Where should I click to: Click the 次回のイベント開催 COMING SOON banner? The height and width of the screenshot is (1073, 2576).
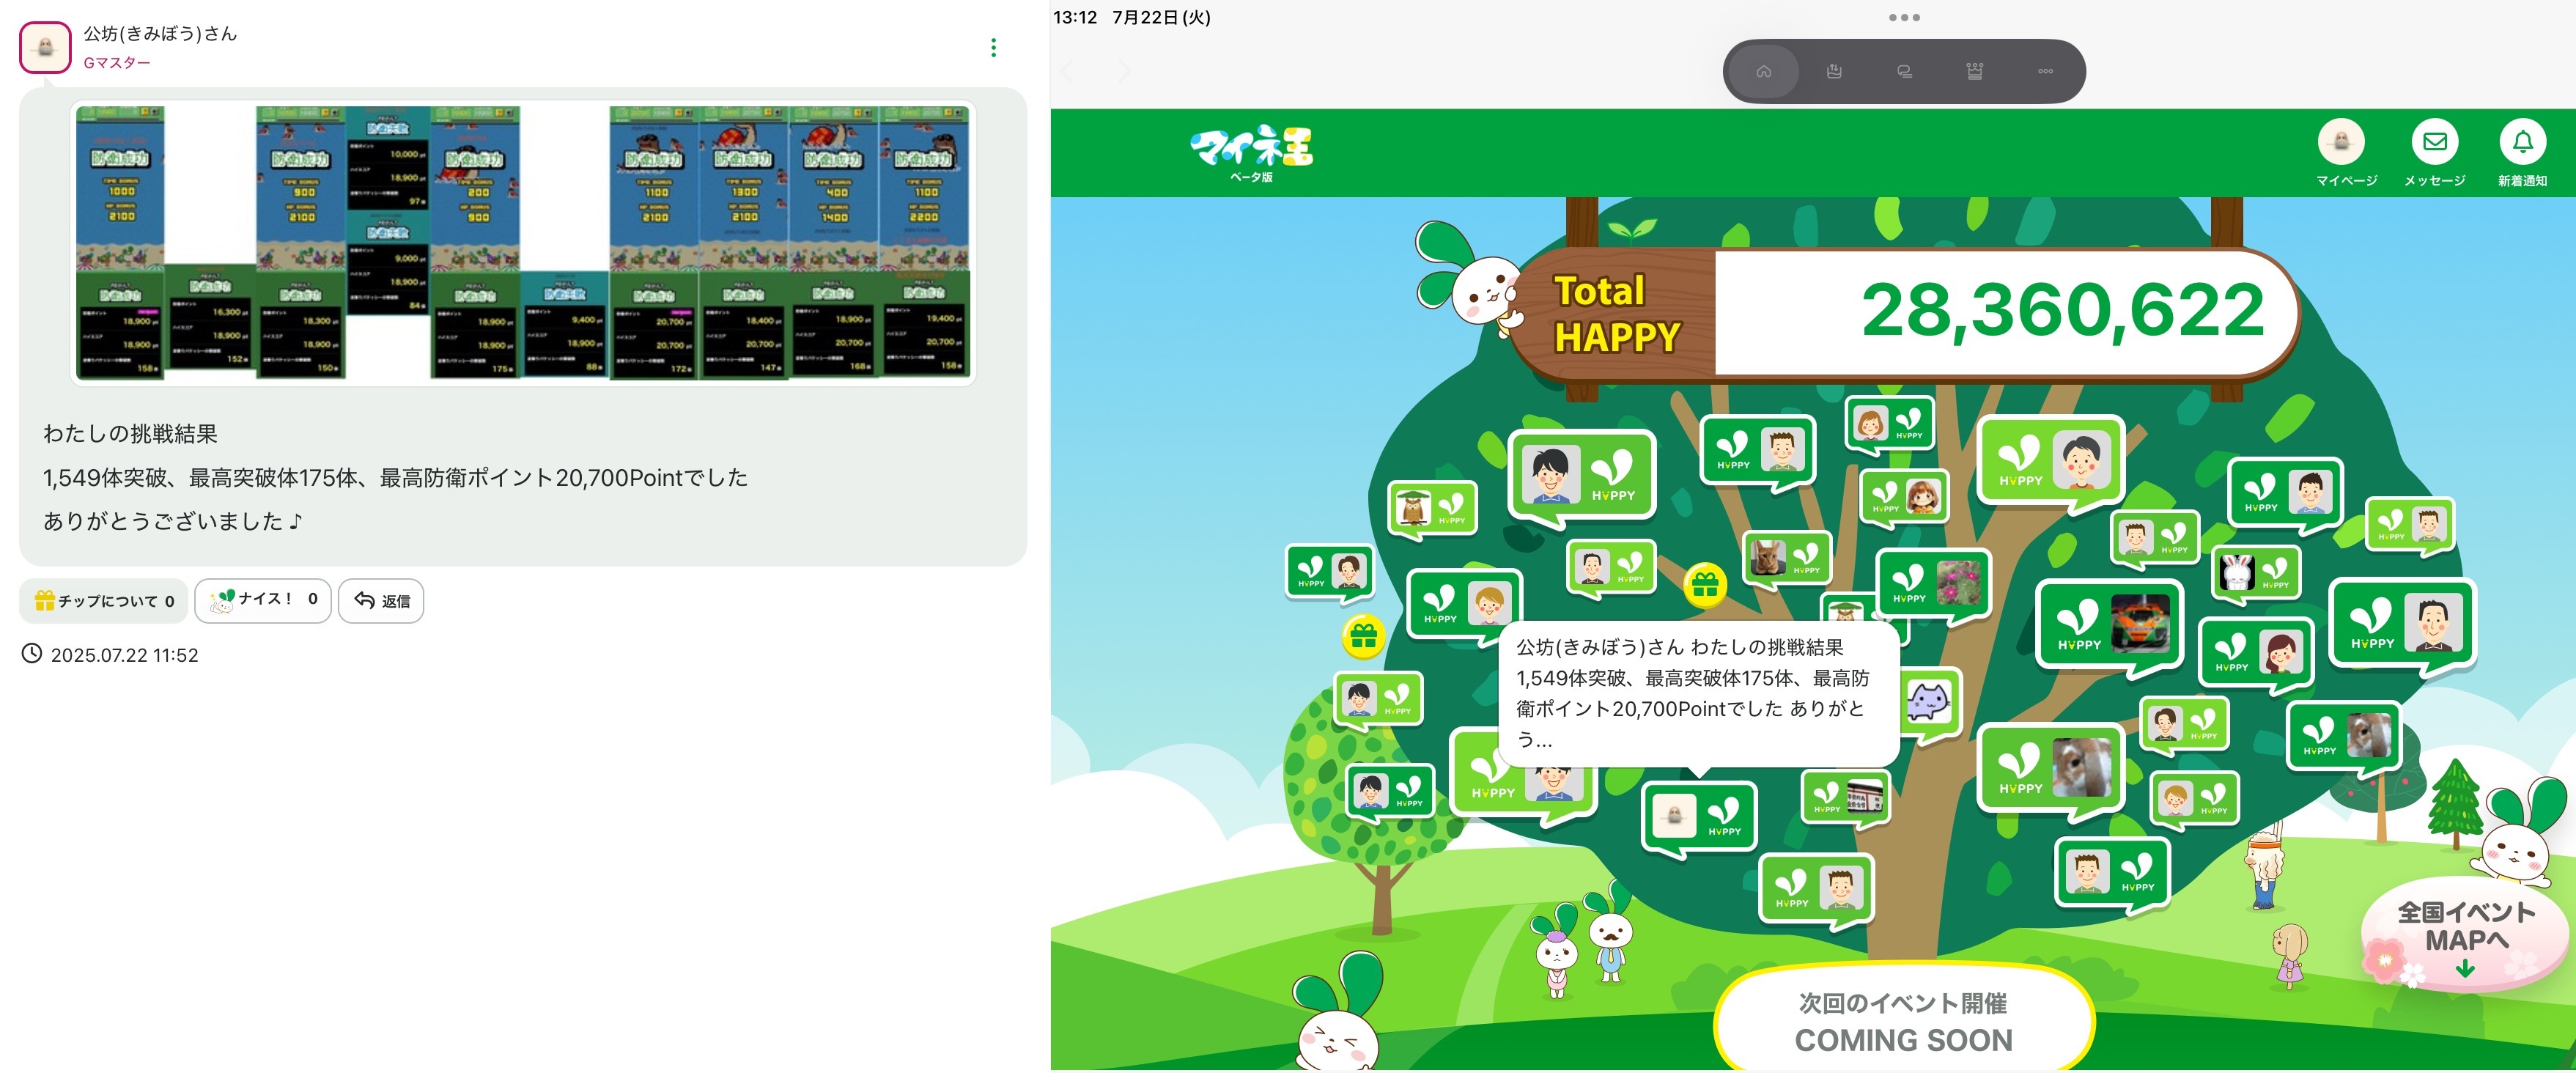[1903, 1021]
